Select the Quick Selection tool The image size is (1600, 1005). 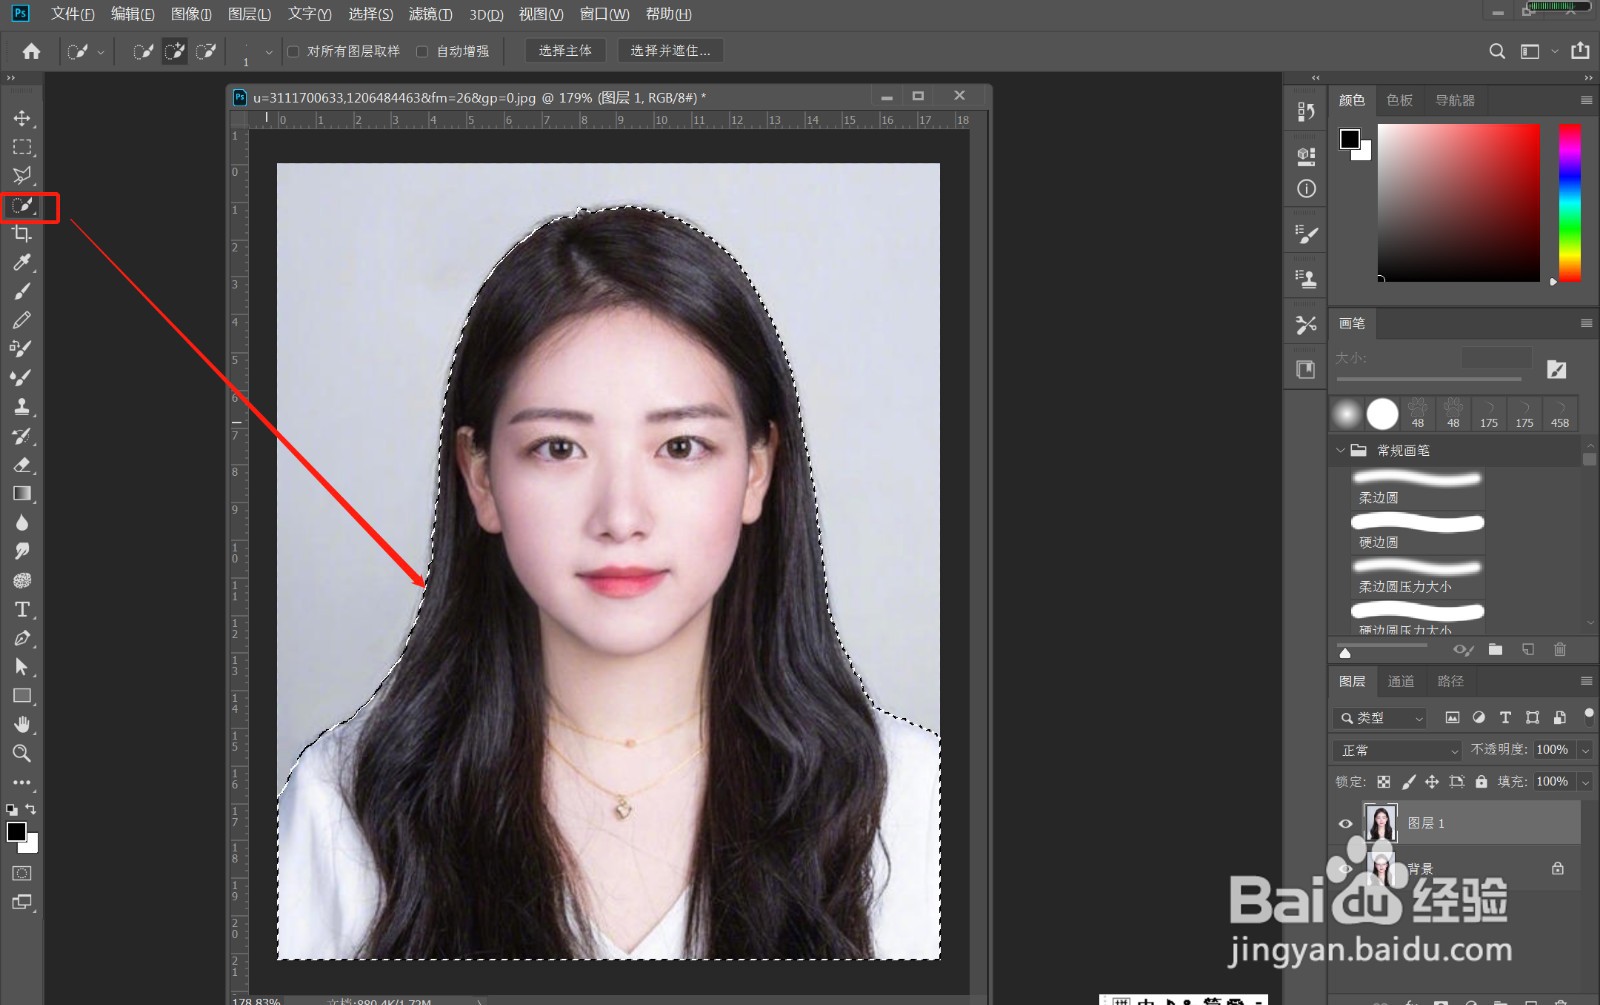(22, 206)
